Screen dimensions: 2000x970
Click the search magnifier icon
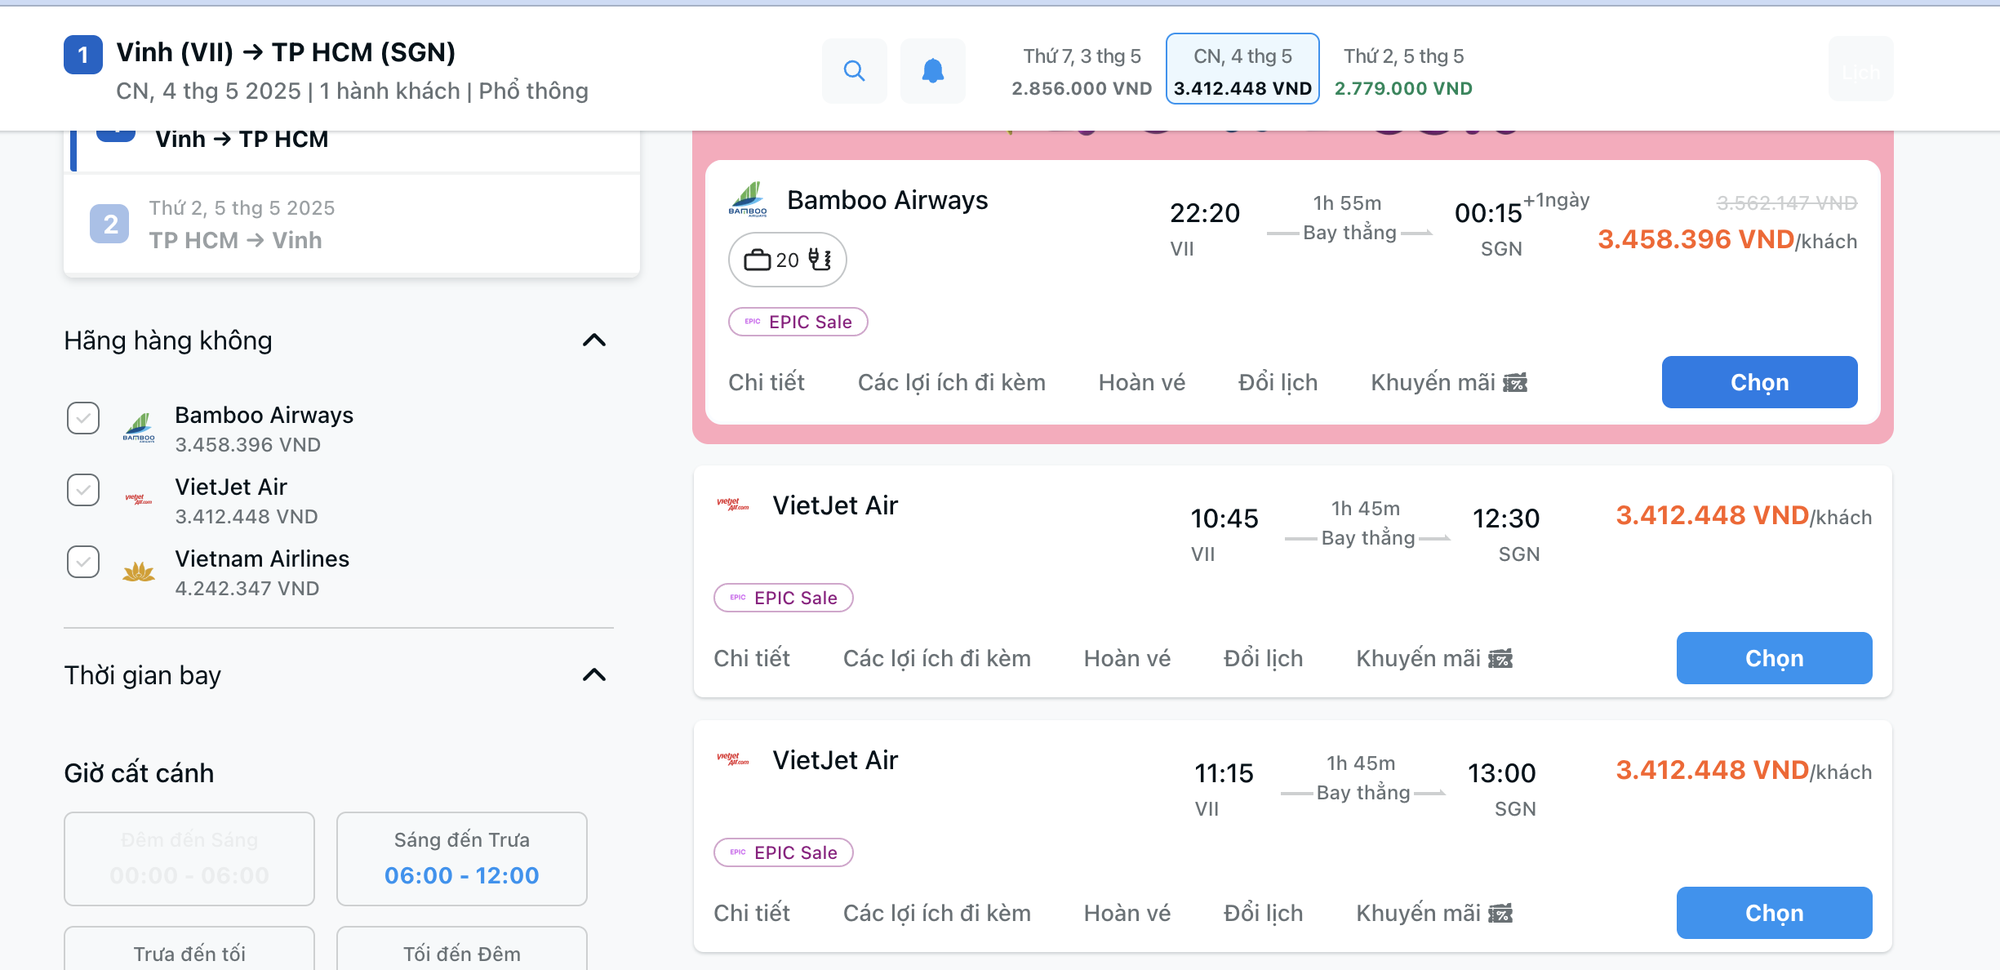[854, 71]
